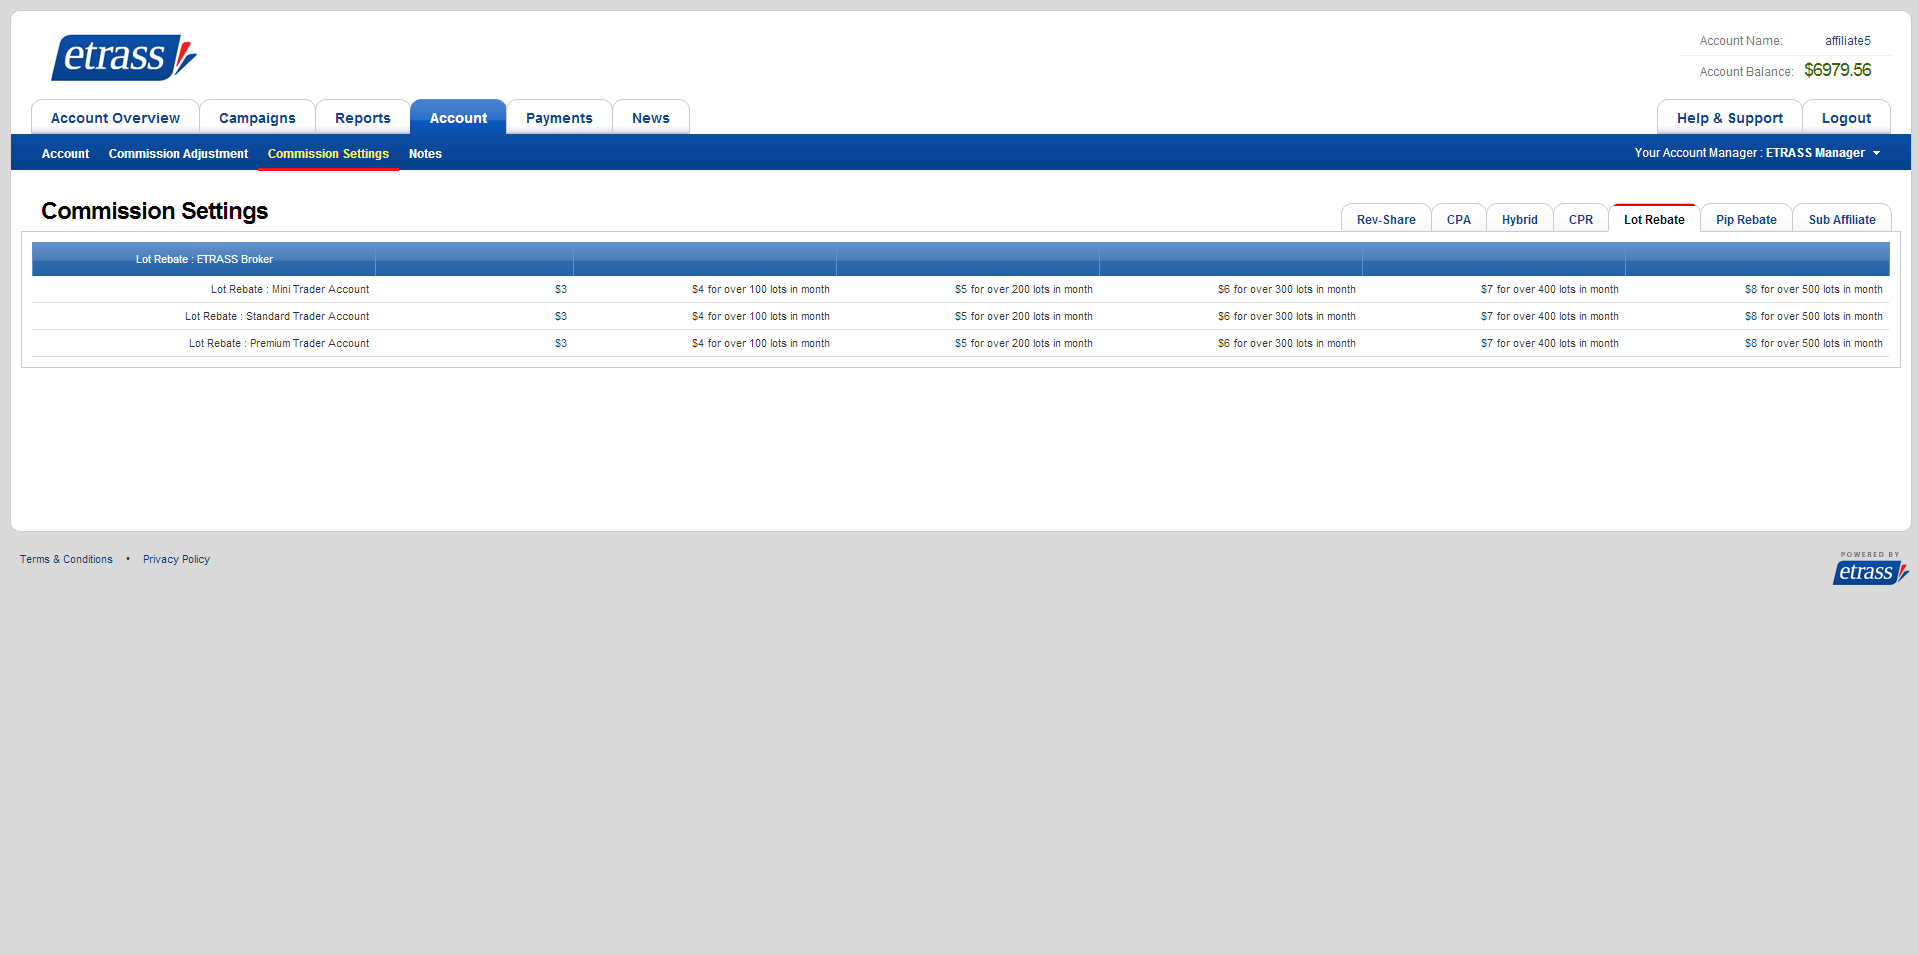The width and height of the screenshot is (1919, 955).
Task: Open the Account Overview tab
Action: pyautogui.click(x=115, y=118)
